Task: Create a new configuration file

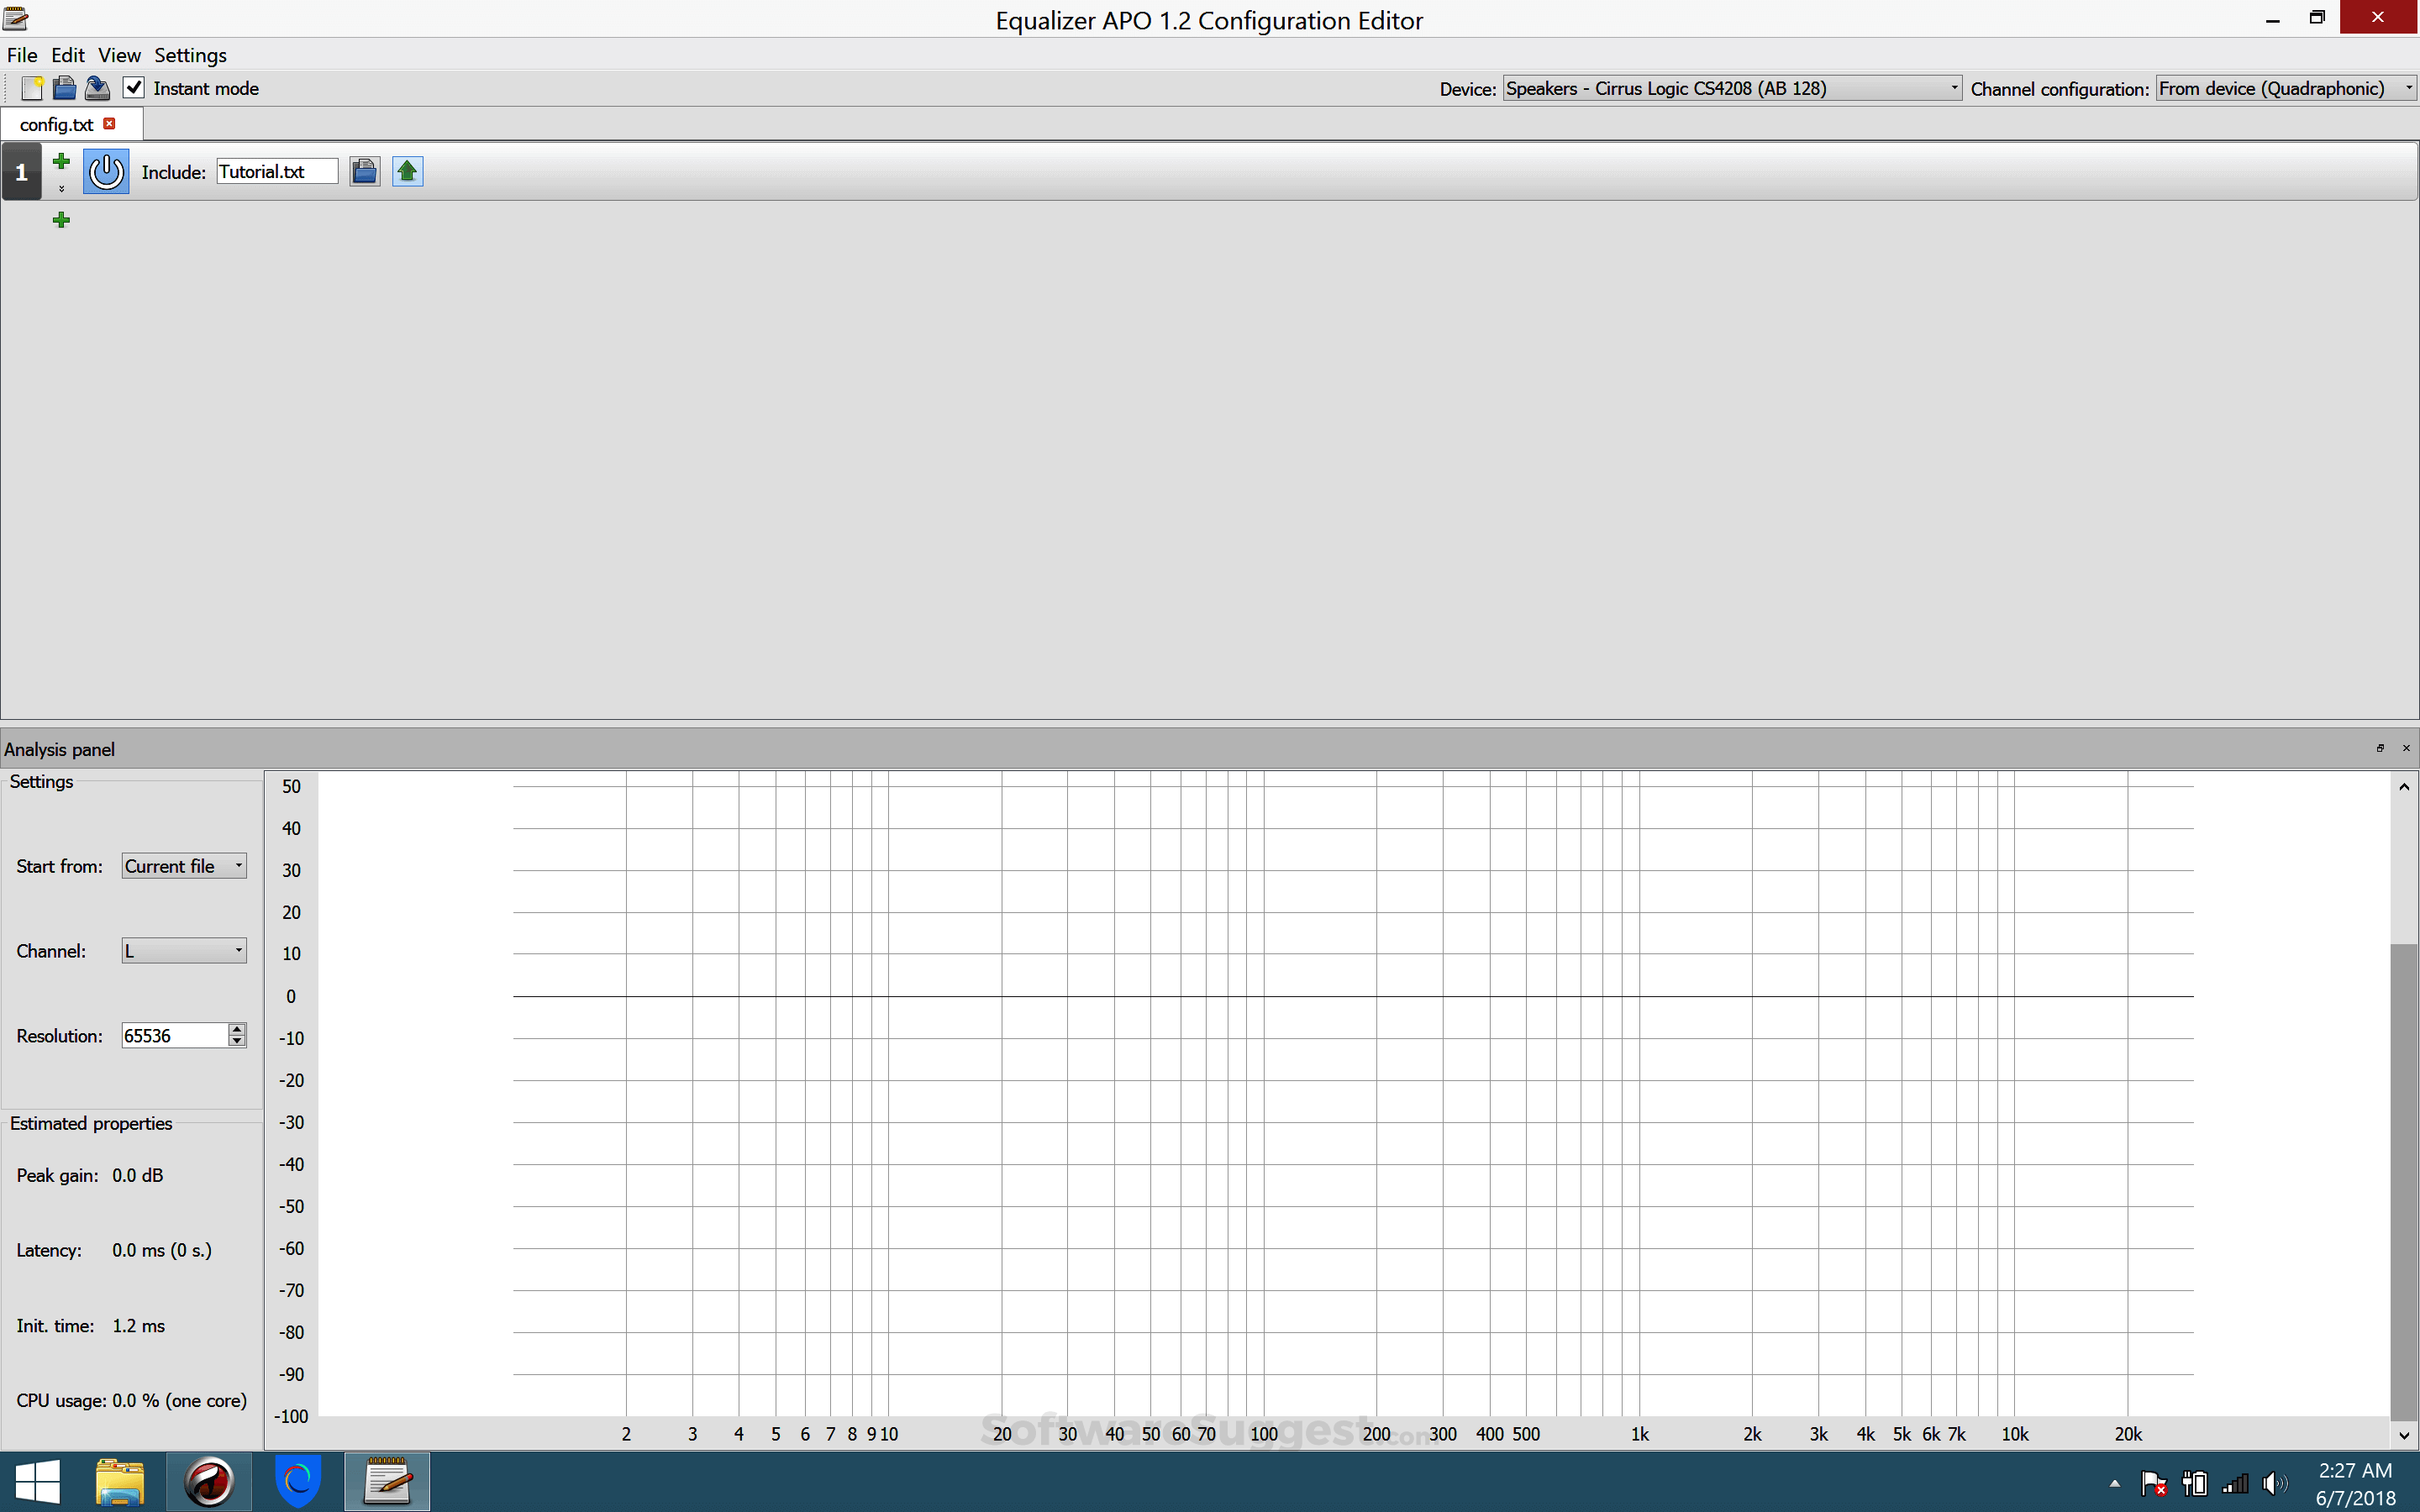Action: point(31,88)
